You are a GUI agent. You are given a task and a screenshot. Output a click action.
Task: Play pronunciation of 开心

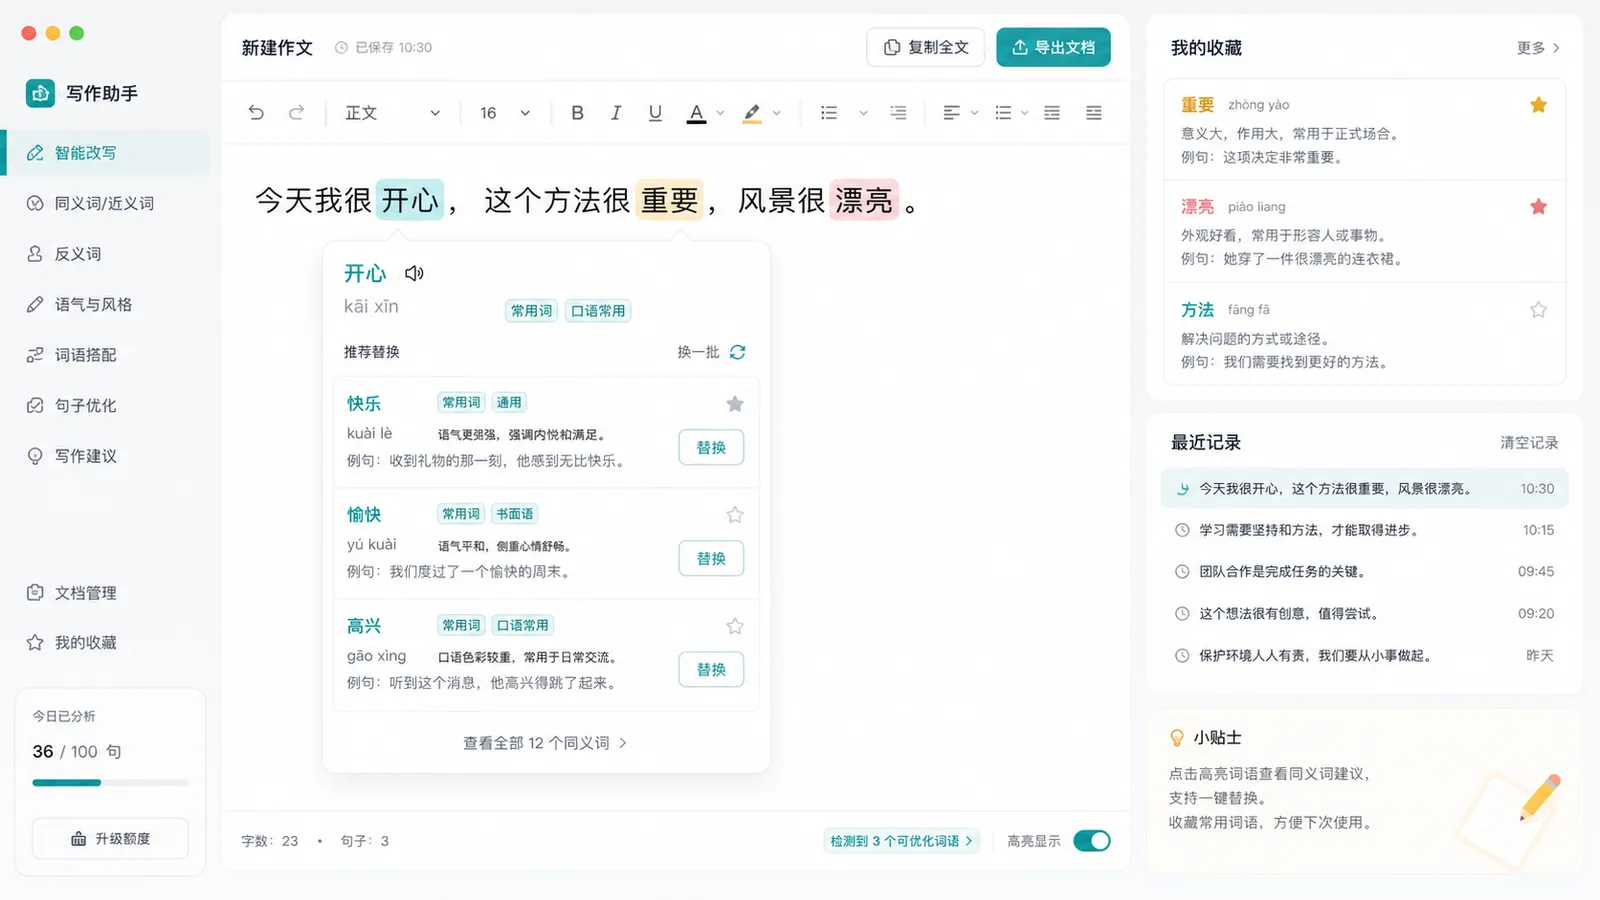(x=414, y=273)
